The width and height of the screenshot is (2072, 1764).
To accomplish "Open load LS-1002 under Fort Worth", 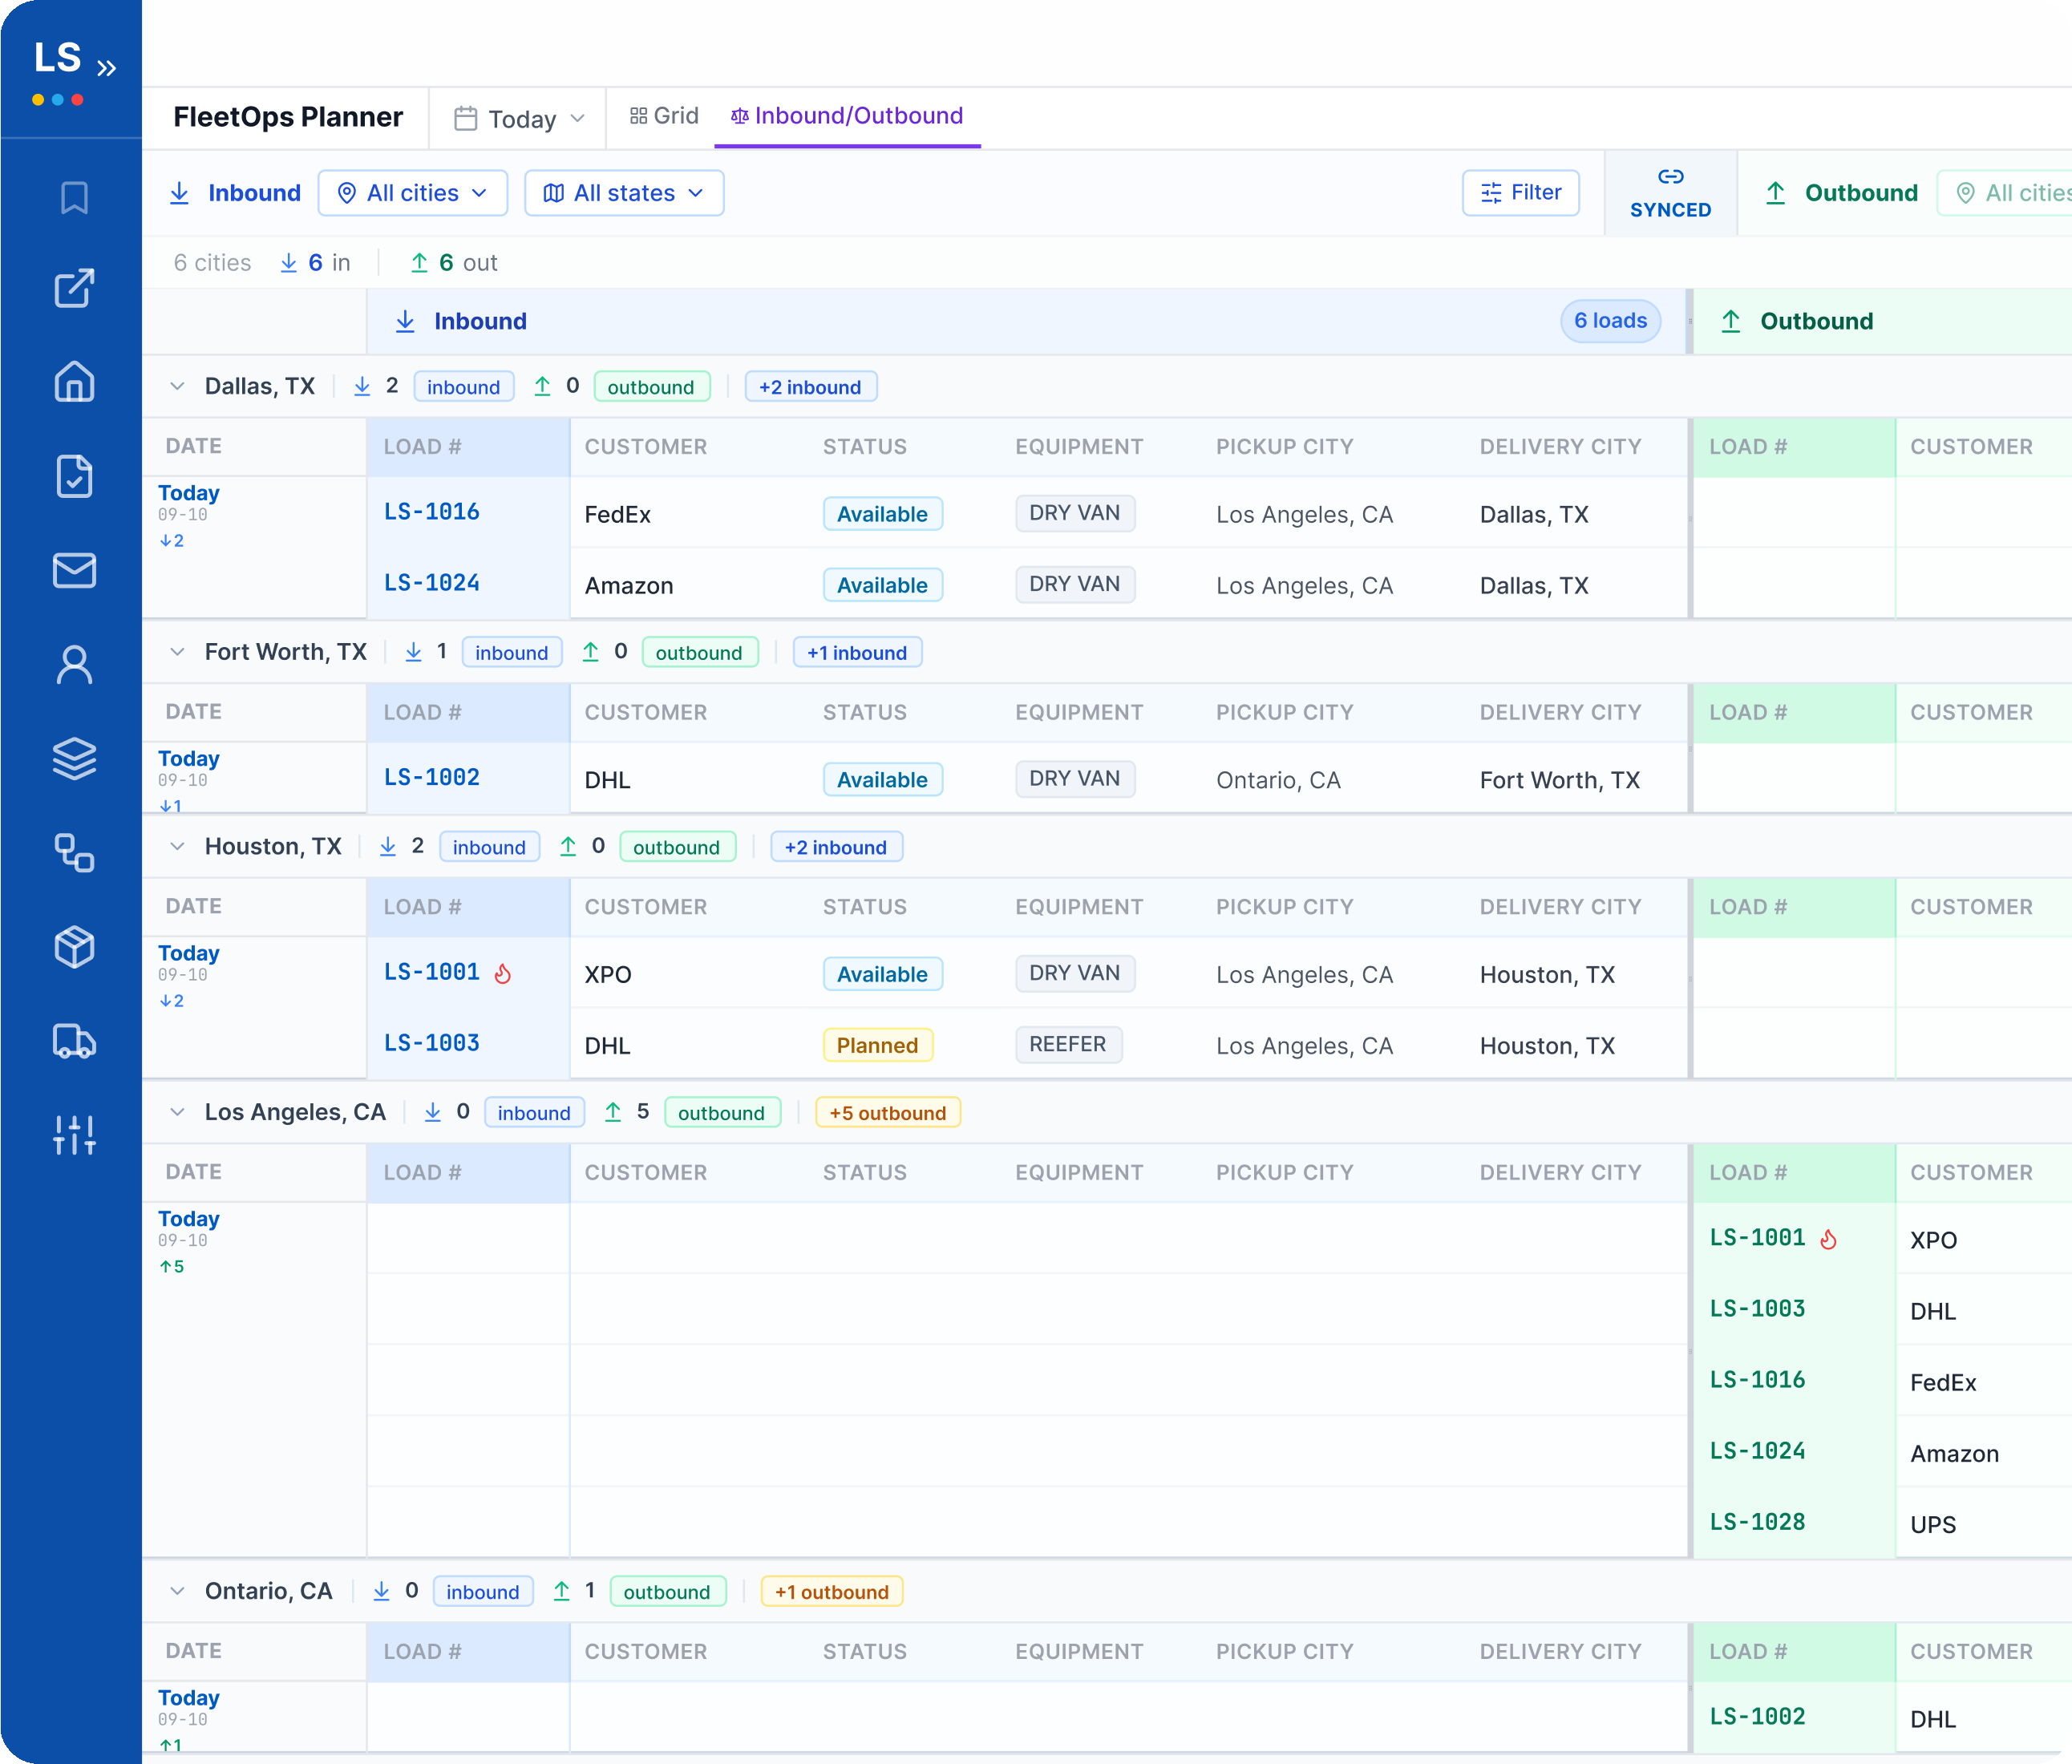I will tap(432, 777).
